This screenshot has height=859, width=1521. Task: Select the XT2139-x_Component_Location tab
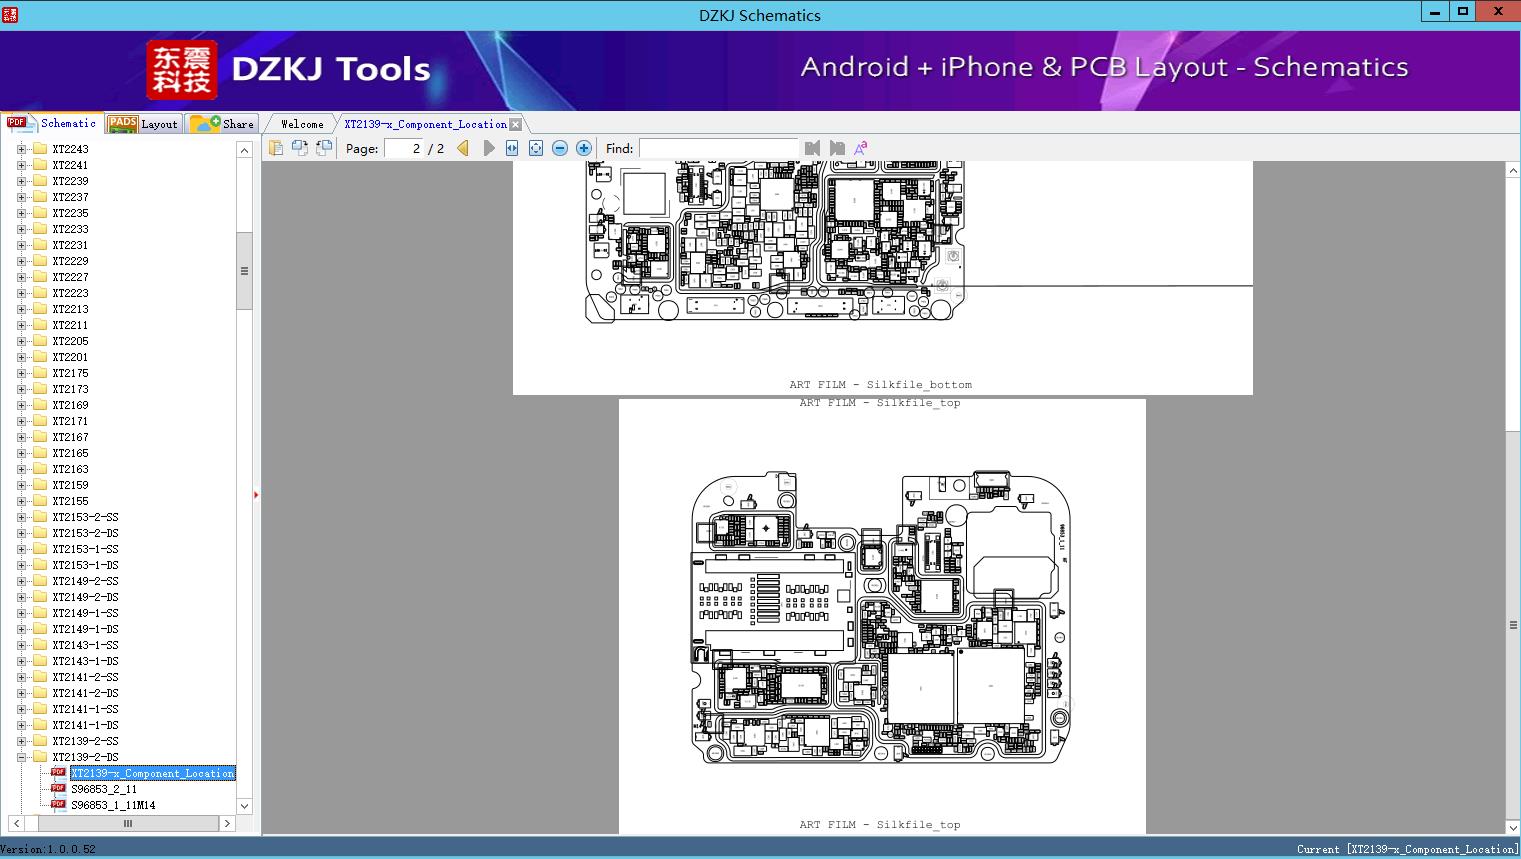pos(425,124)
